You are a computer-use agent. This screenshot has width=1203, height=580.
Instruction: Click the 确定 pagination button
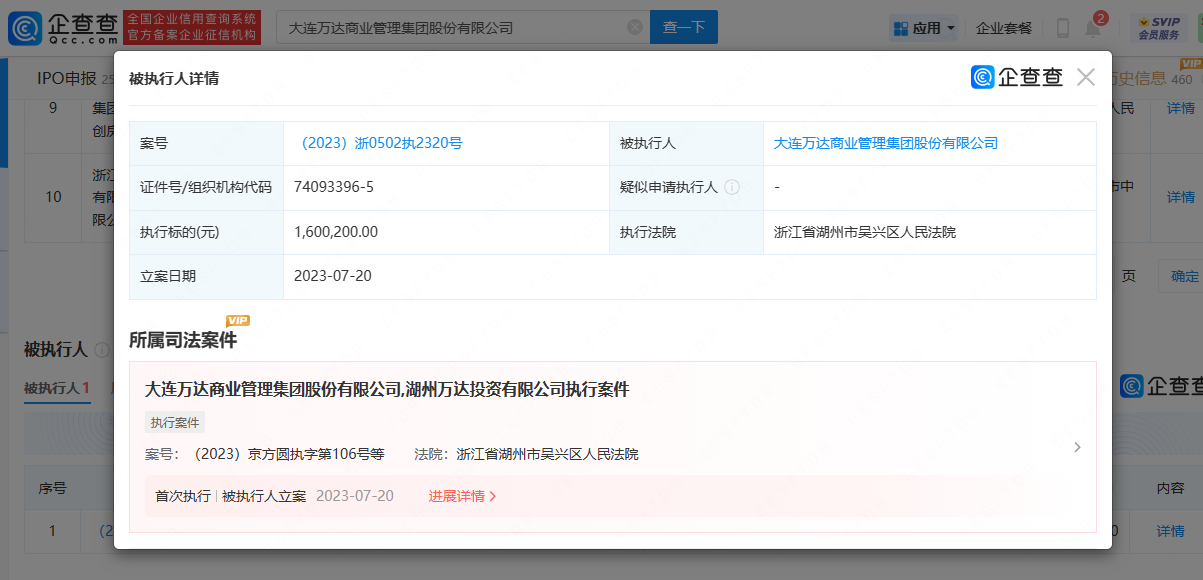1184,276
